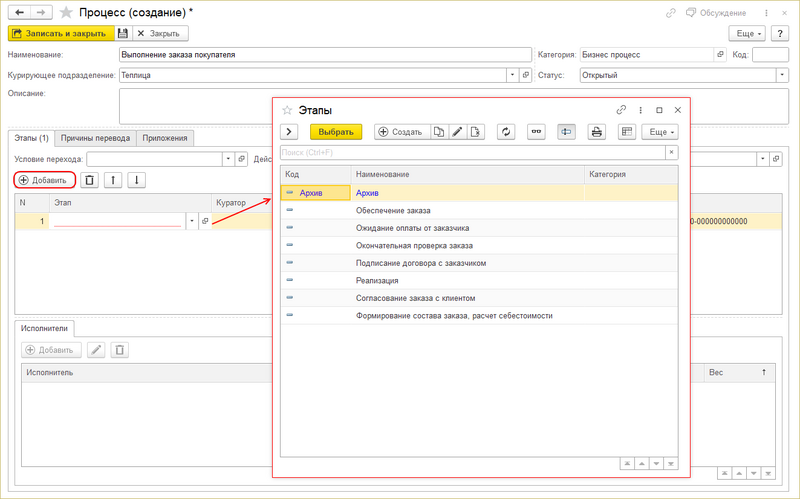Delete the stage row with trash icon
The height and width of the screenshot is (499, 800).
click(x=89, y=180)
